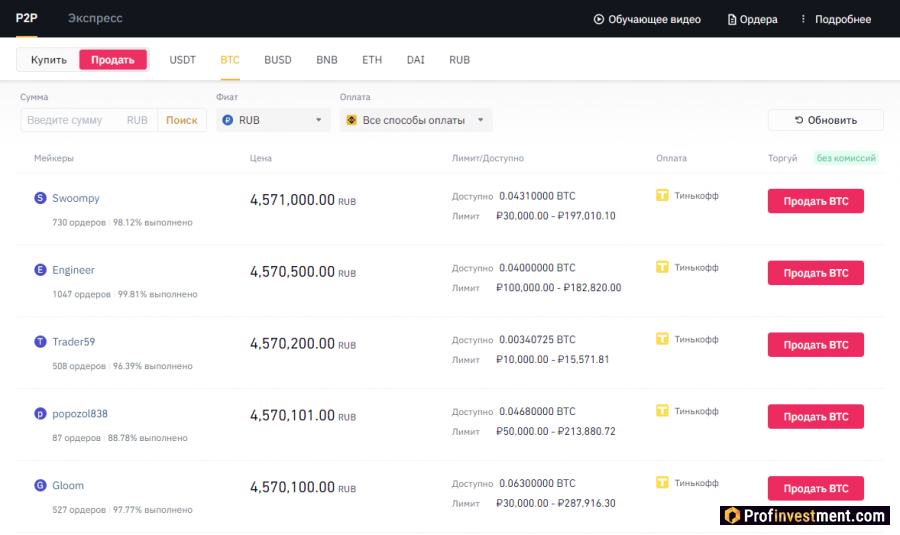Viewport: 900px width, 535px height.
Task: Click the Цена column header
Action: pyautogui.click(x=261, y=158)
